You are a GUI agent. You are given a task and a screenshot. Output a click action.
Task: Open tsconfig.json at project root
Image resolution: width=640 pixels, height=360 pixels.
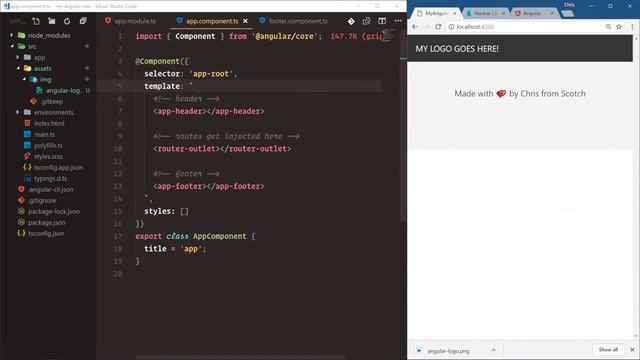pos(46,234)
